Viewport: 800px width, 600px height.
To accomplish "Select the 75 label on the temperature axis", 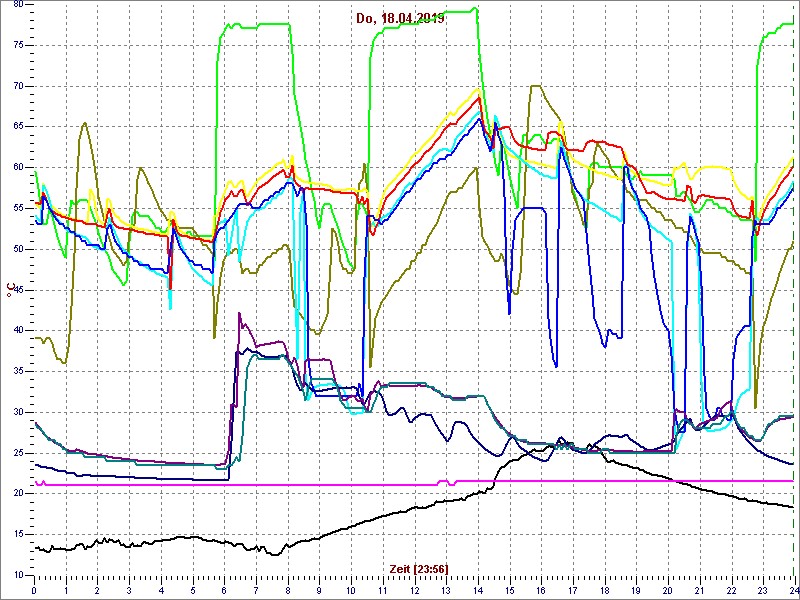I will tap(18, 45).
